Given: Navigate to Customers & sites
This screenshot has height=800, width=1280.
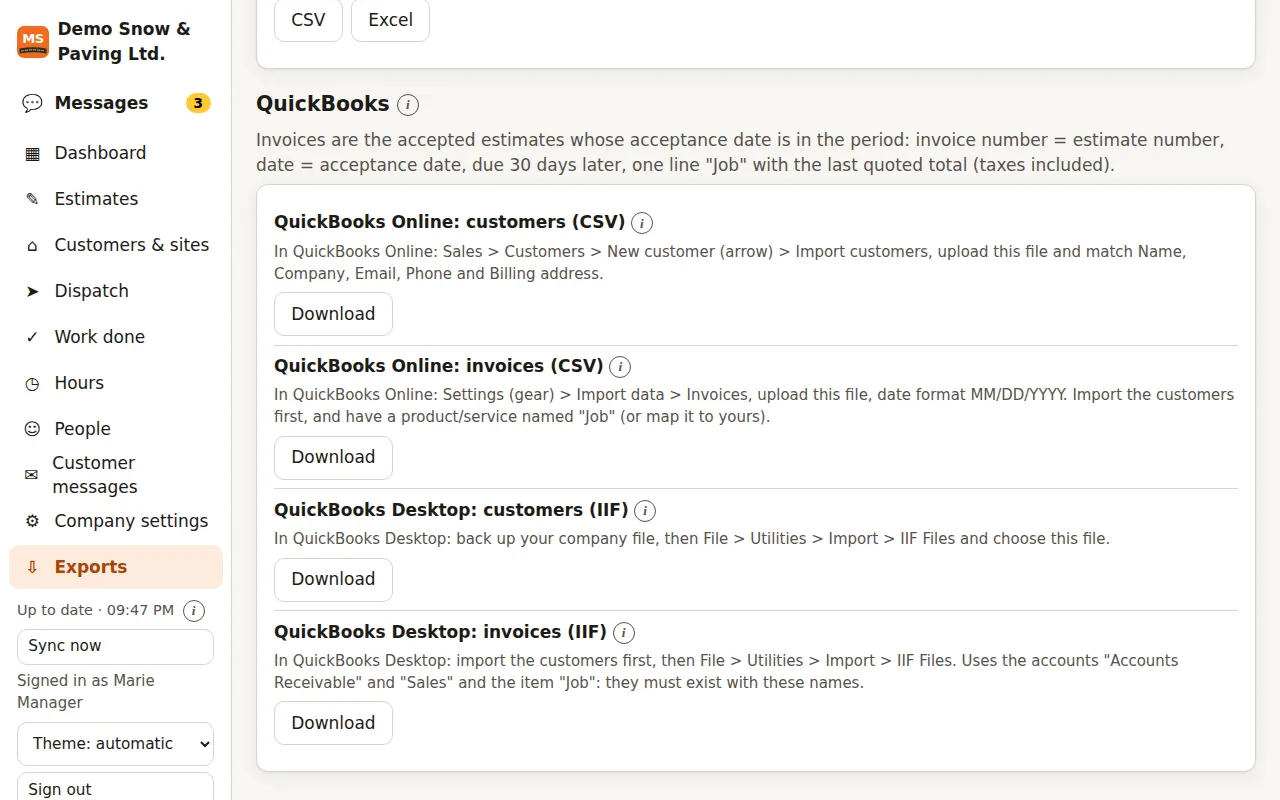Looking at the screenshot, I should click(x=116, y=245).
